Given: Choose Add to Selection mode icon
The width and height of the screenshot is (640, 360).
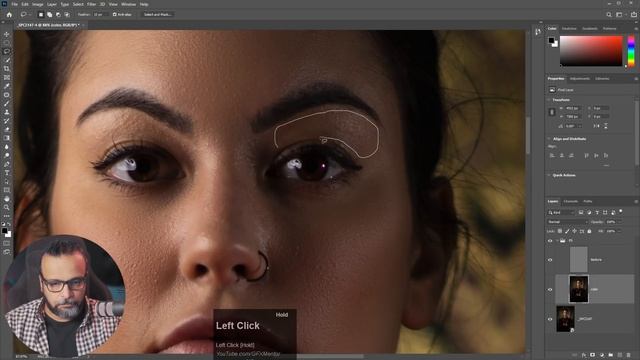Looking at the screenshot, I should pyautogui.click(x=49, y=14).
